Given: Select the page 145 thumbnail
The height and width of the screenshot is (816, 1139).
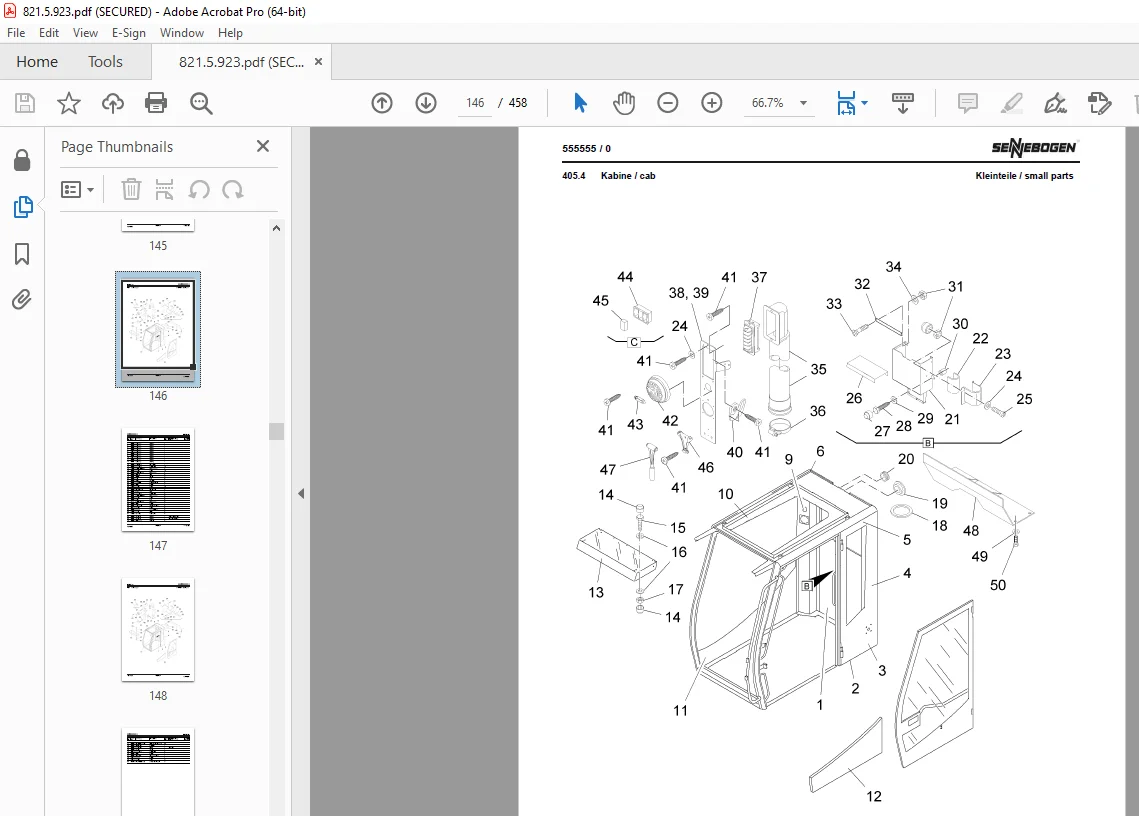Looking at the screenshot, I should pyautogui.click(x=158, y=227).
